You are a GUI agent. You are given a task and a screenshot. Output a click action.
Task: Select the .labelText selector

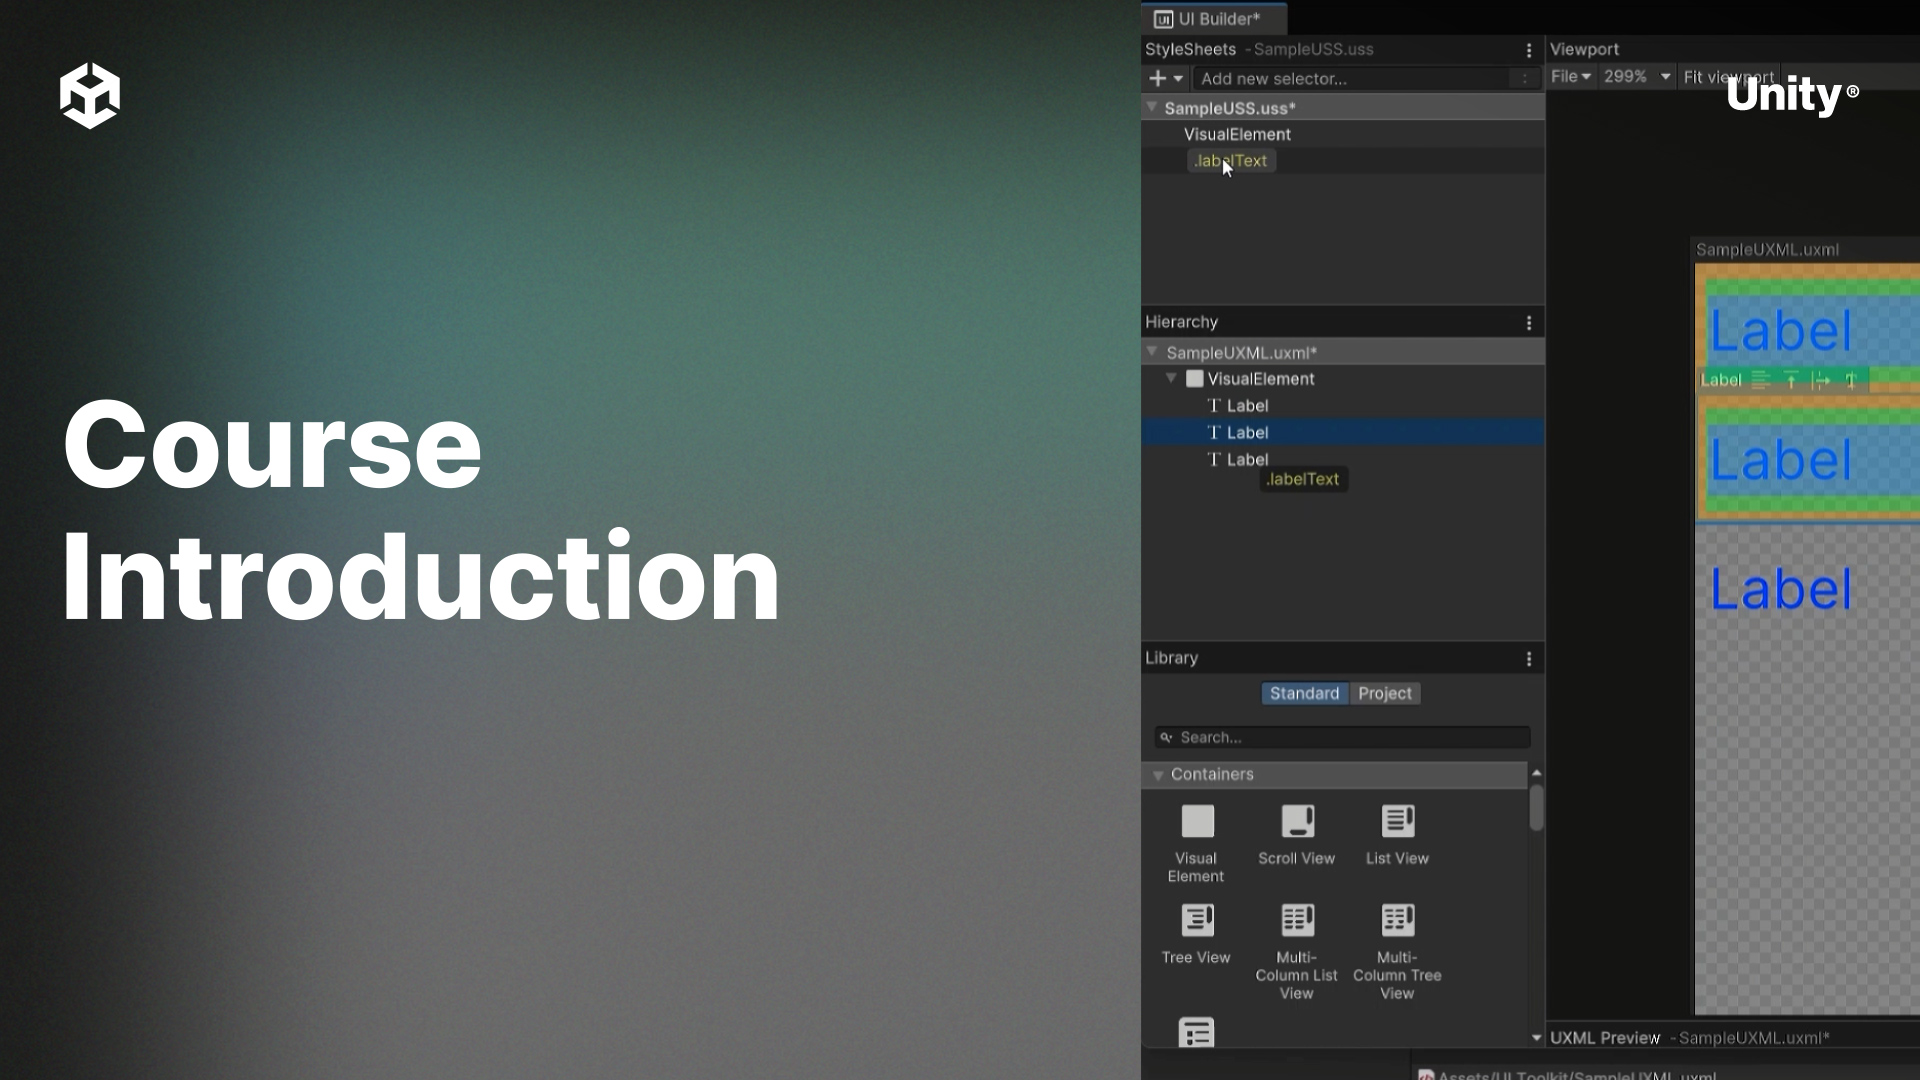1231,161
